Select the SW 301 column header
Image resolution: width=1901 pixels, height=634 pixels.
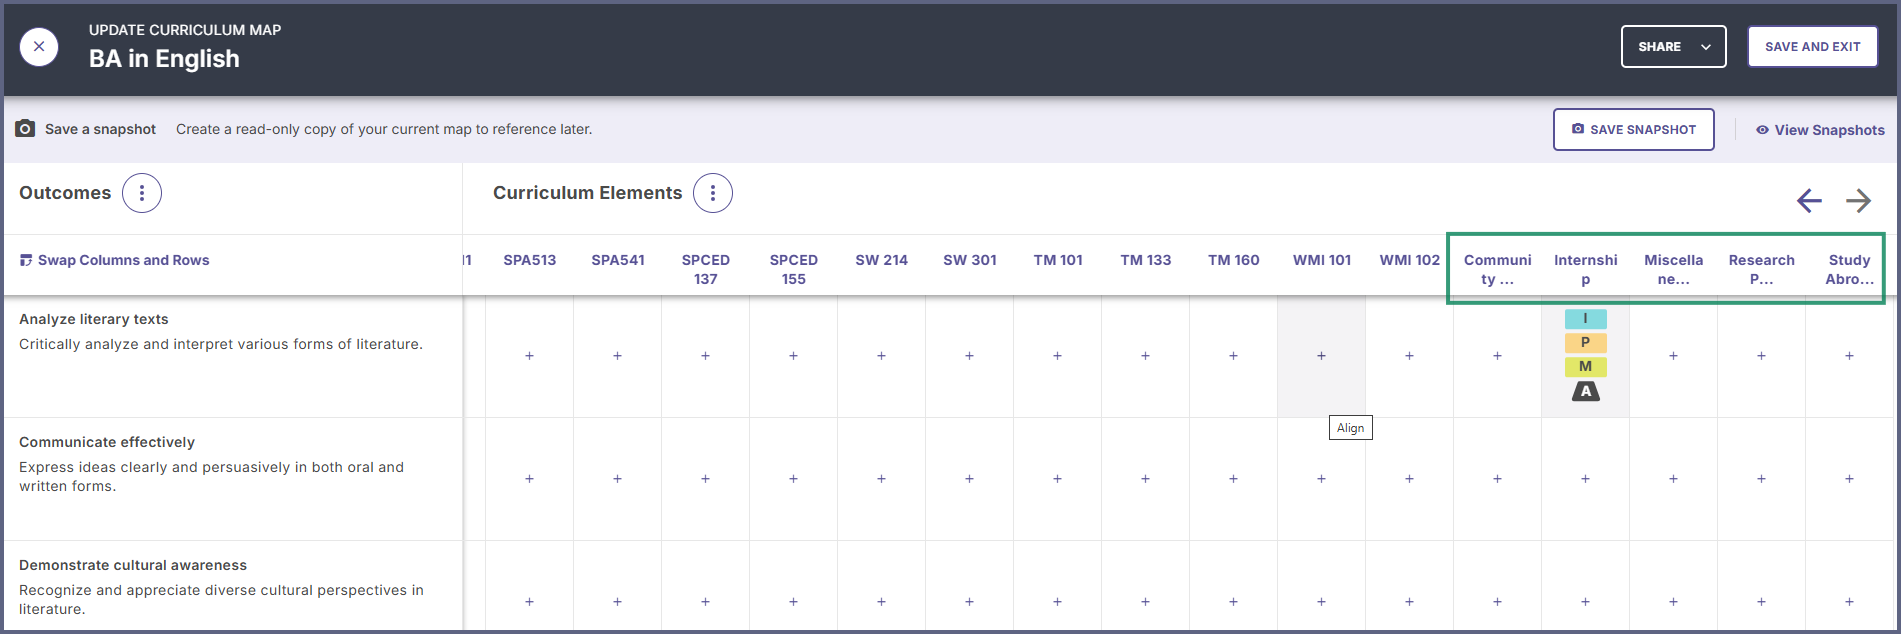click(x=970, y=260)
